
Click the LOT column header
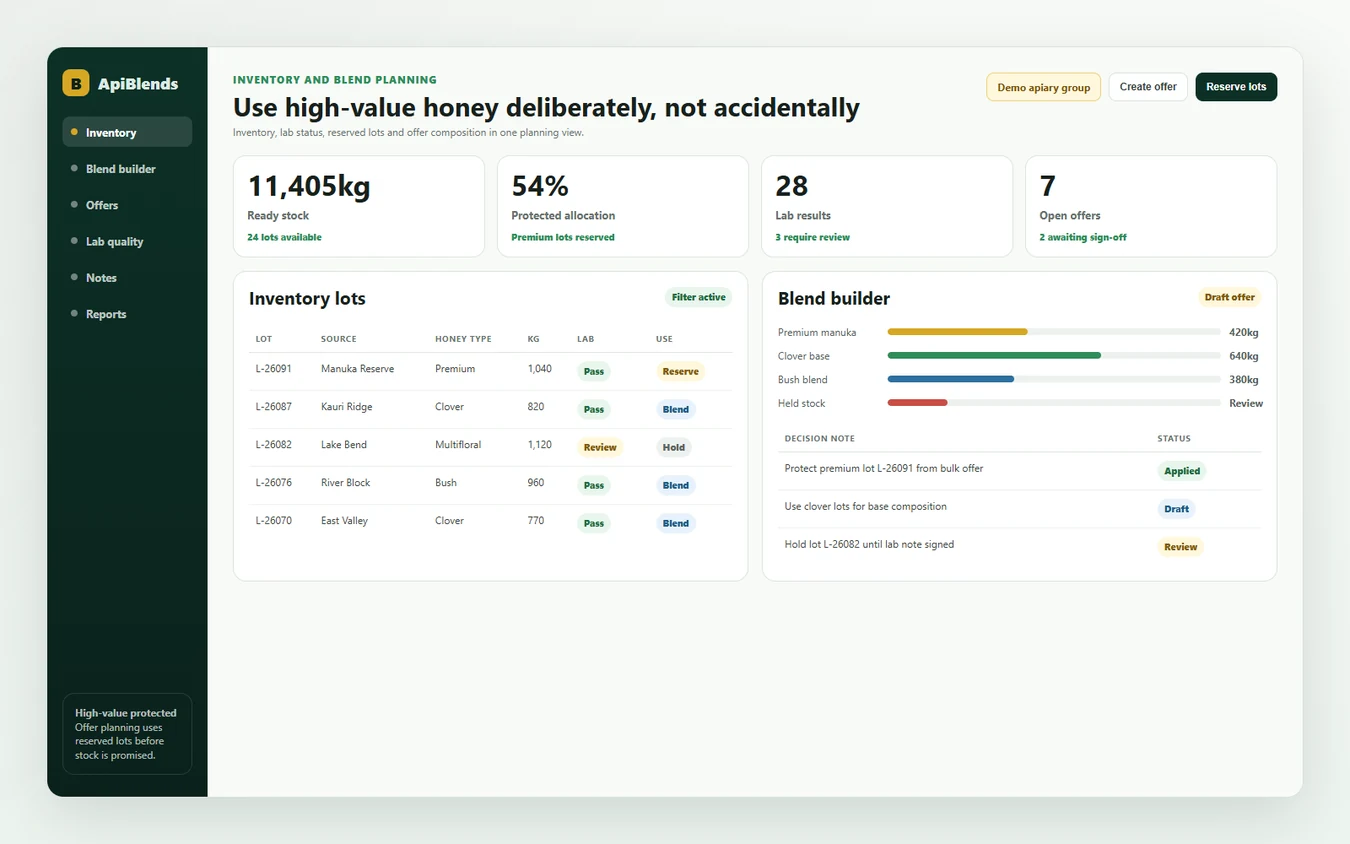coord(264,339)
